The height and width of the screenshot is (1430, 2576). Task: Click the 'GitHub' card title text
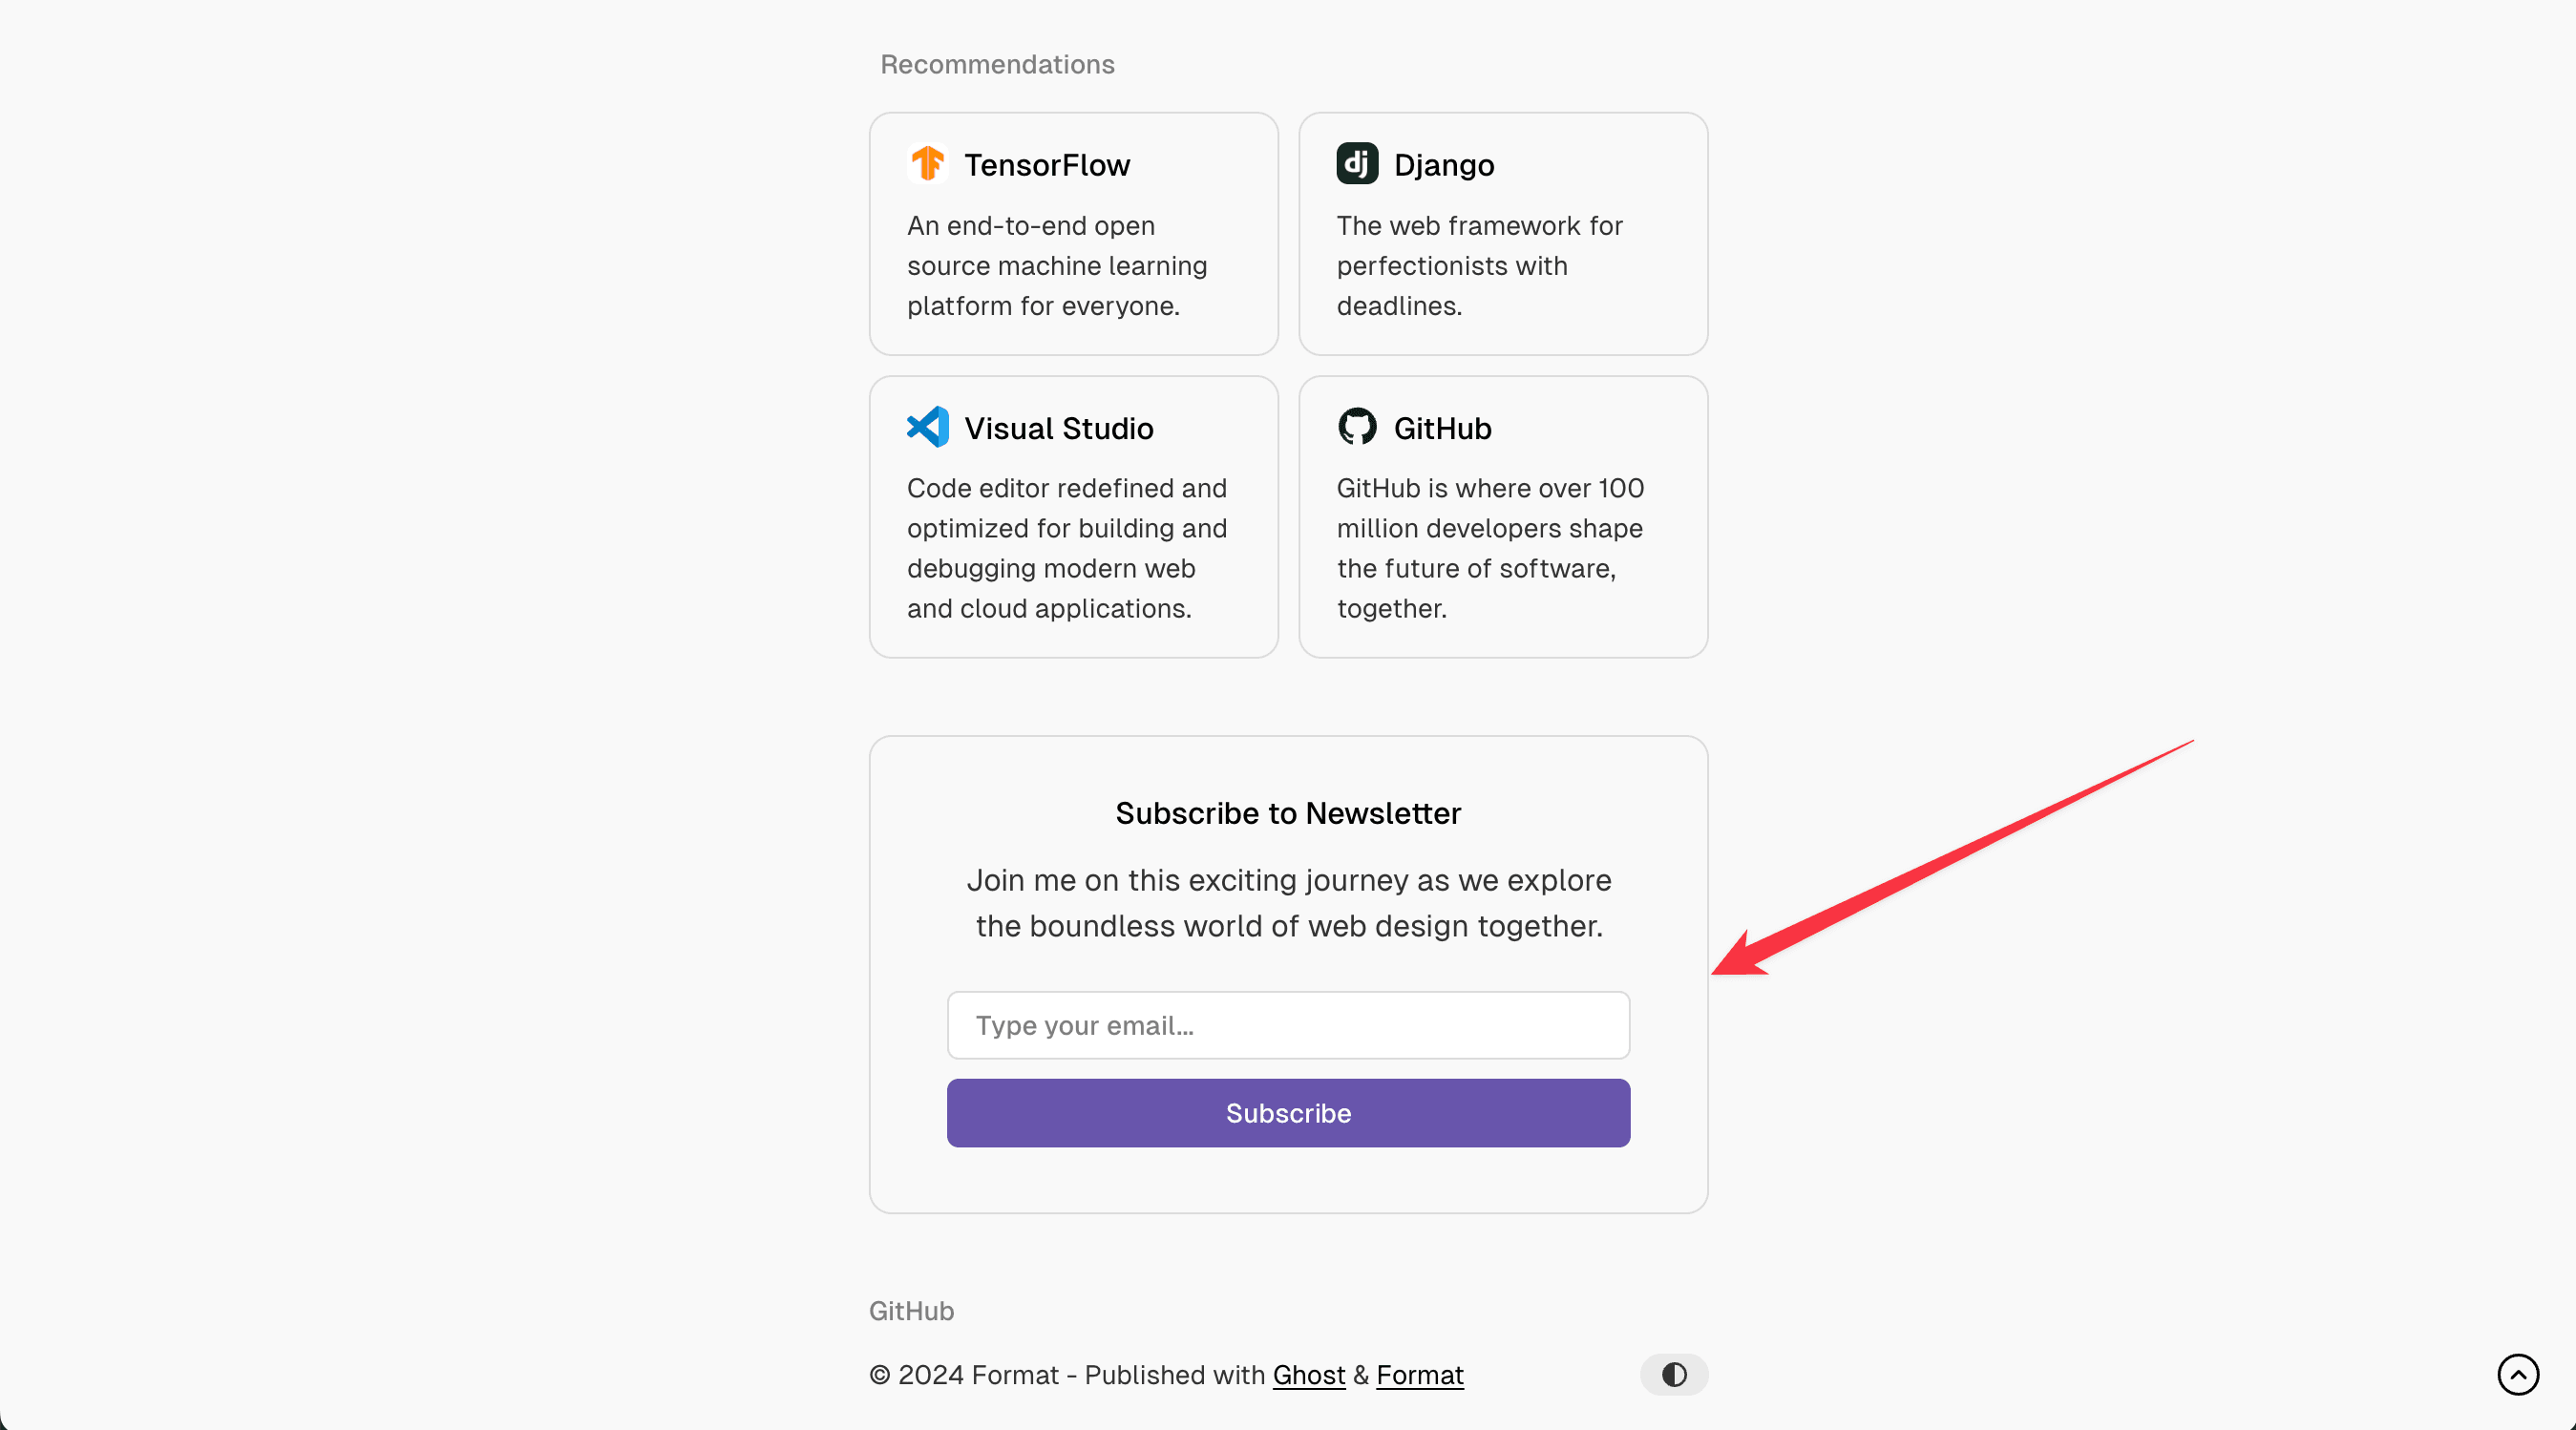pyautogui.click(x=1442, y=428)
